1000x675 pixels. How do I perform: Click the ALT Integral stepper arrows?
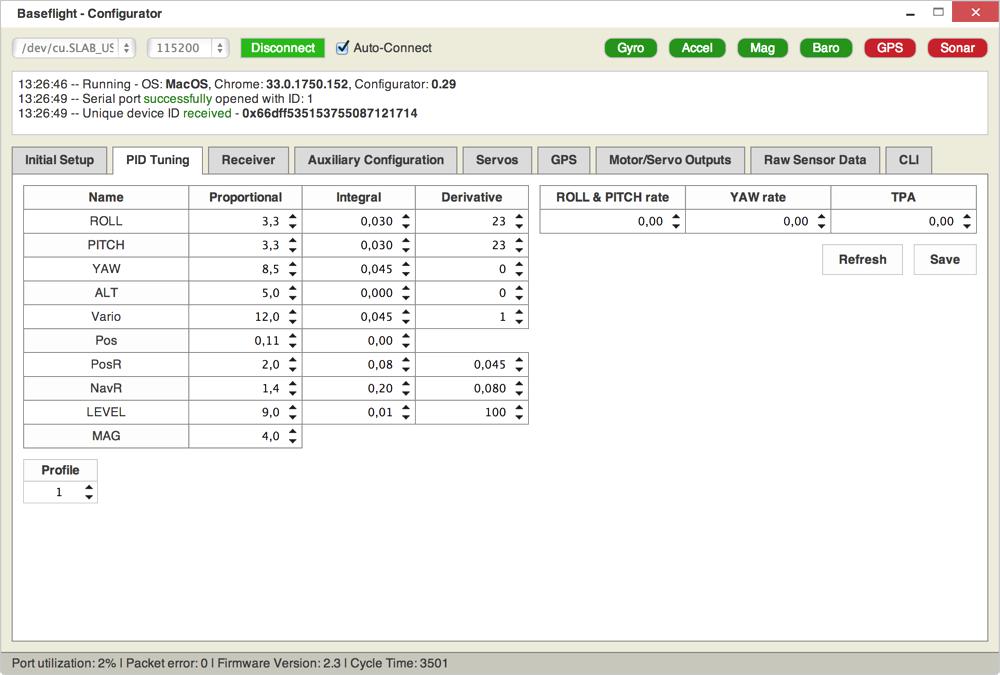pos(406,293)
